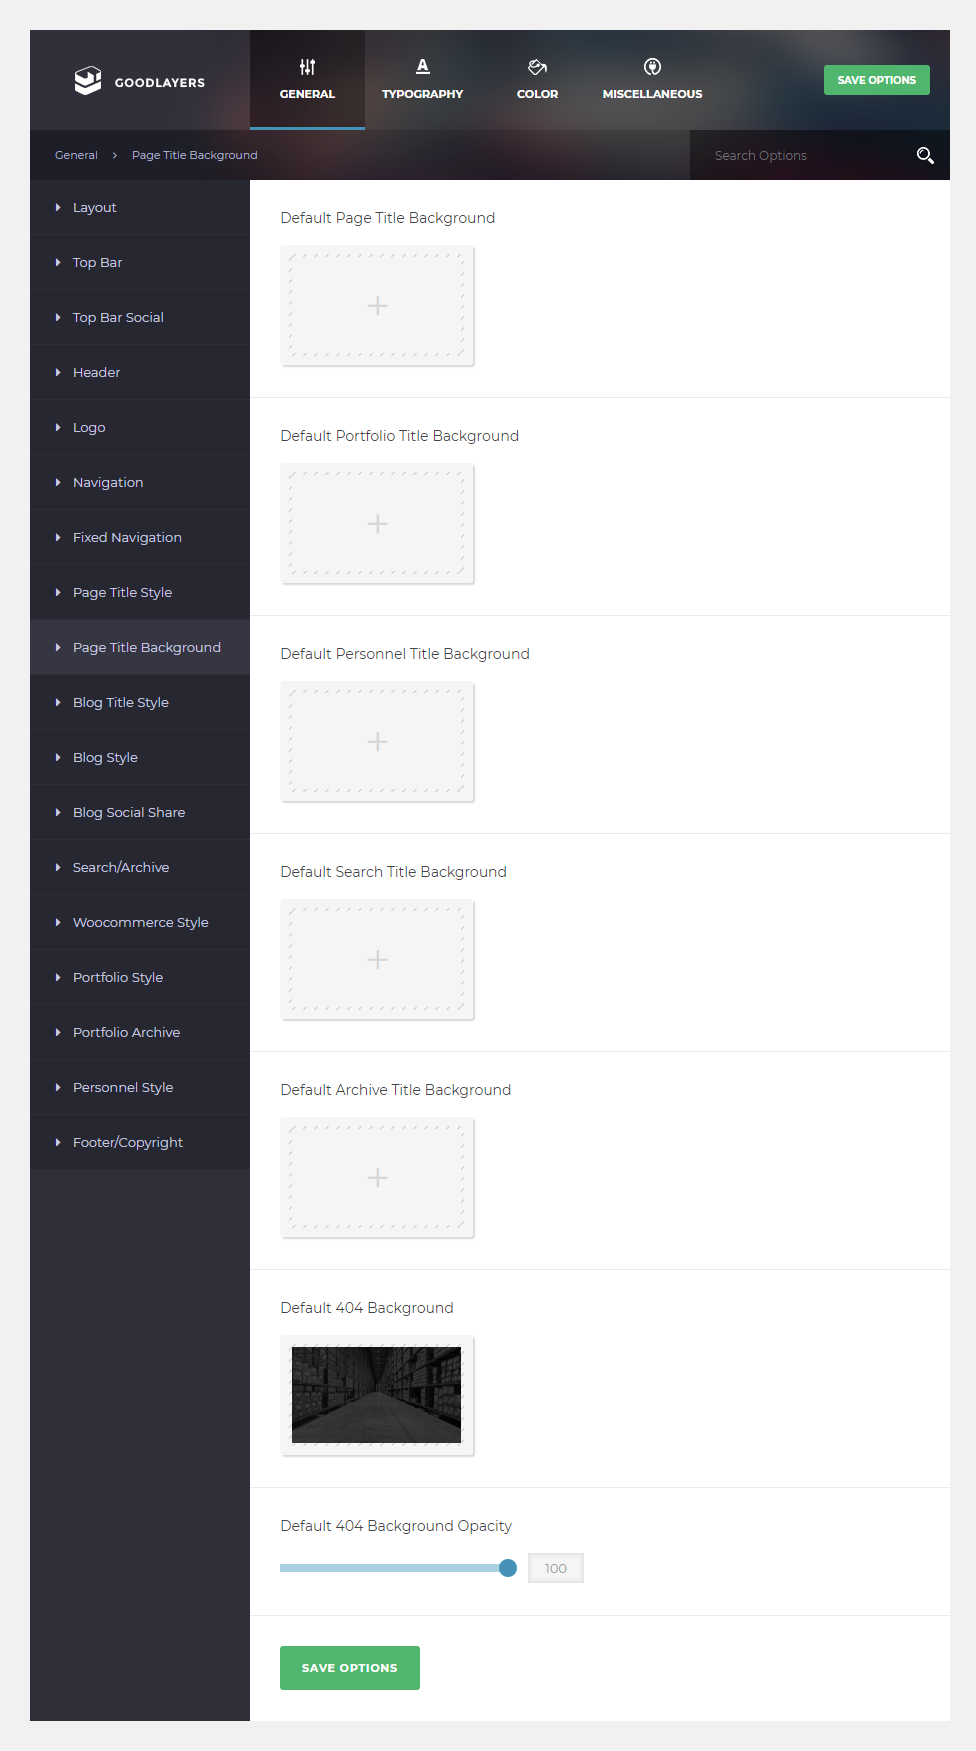Click the 404 background opacity slider handle
Viewport: 976px width, 1751px height.
508,1568
